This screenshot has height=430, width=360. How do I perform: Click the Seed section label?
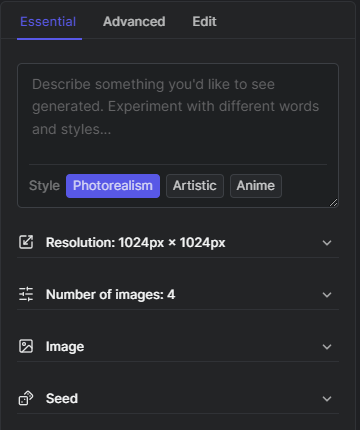(62, 398)
